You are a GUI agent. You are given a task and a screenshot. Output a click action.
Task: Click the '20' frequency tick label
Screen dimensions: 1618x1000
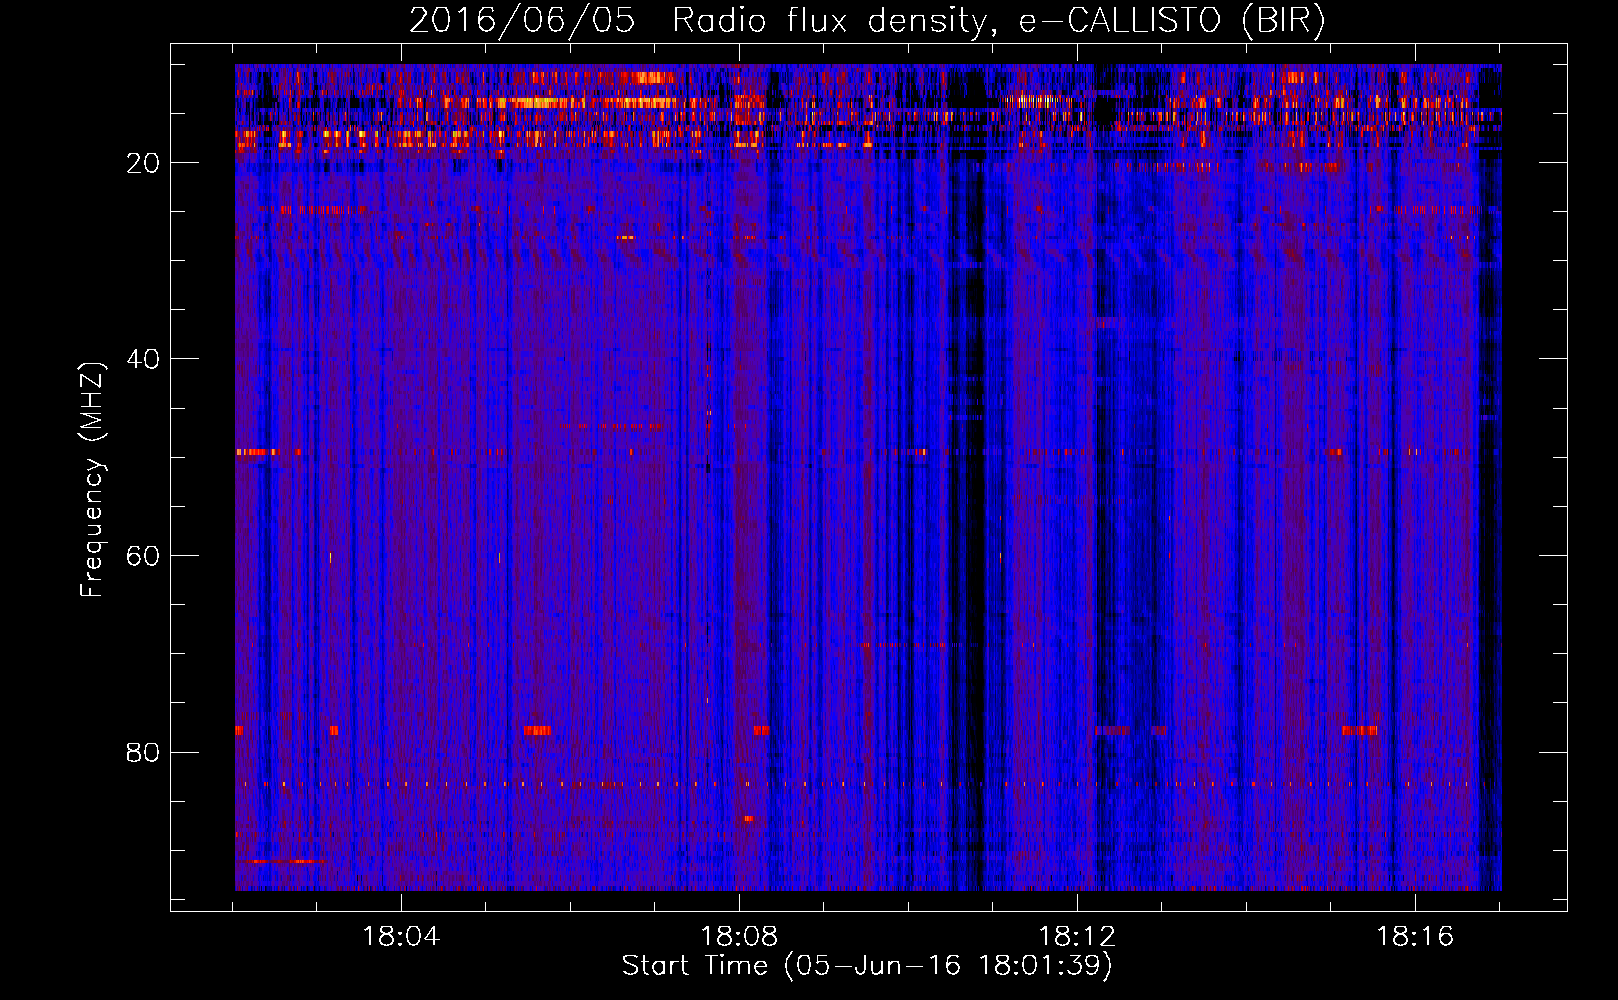point(143,163)
